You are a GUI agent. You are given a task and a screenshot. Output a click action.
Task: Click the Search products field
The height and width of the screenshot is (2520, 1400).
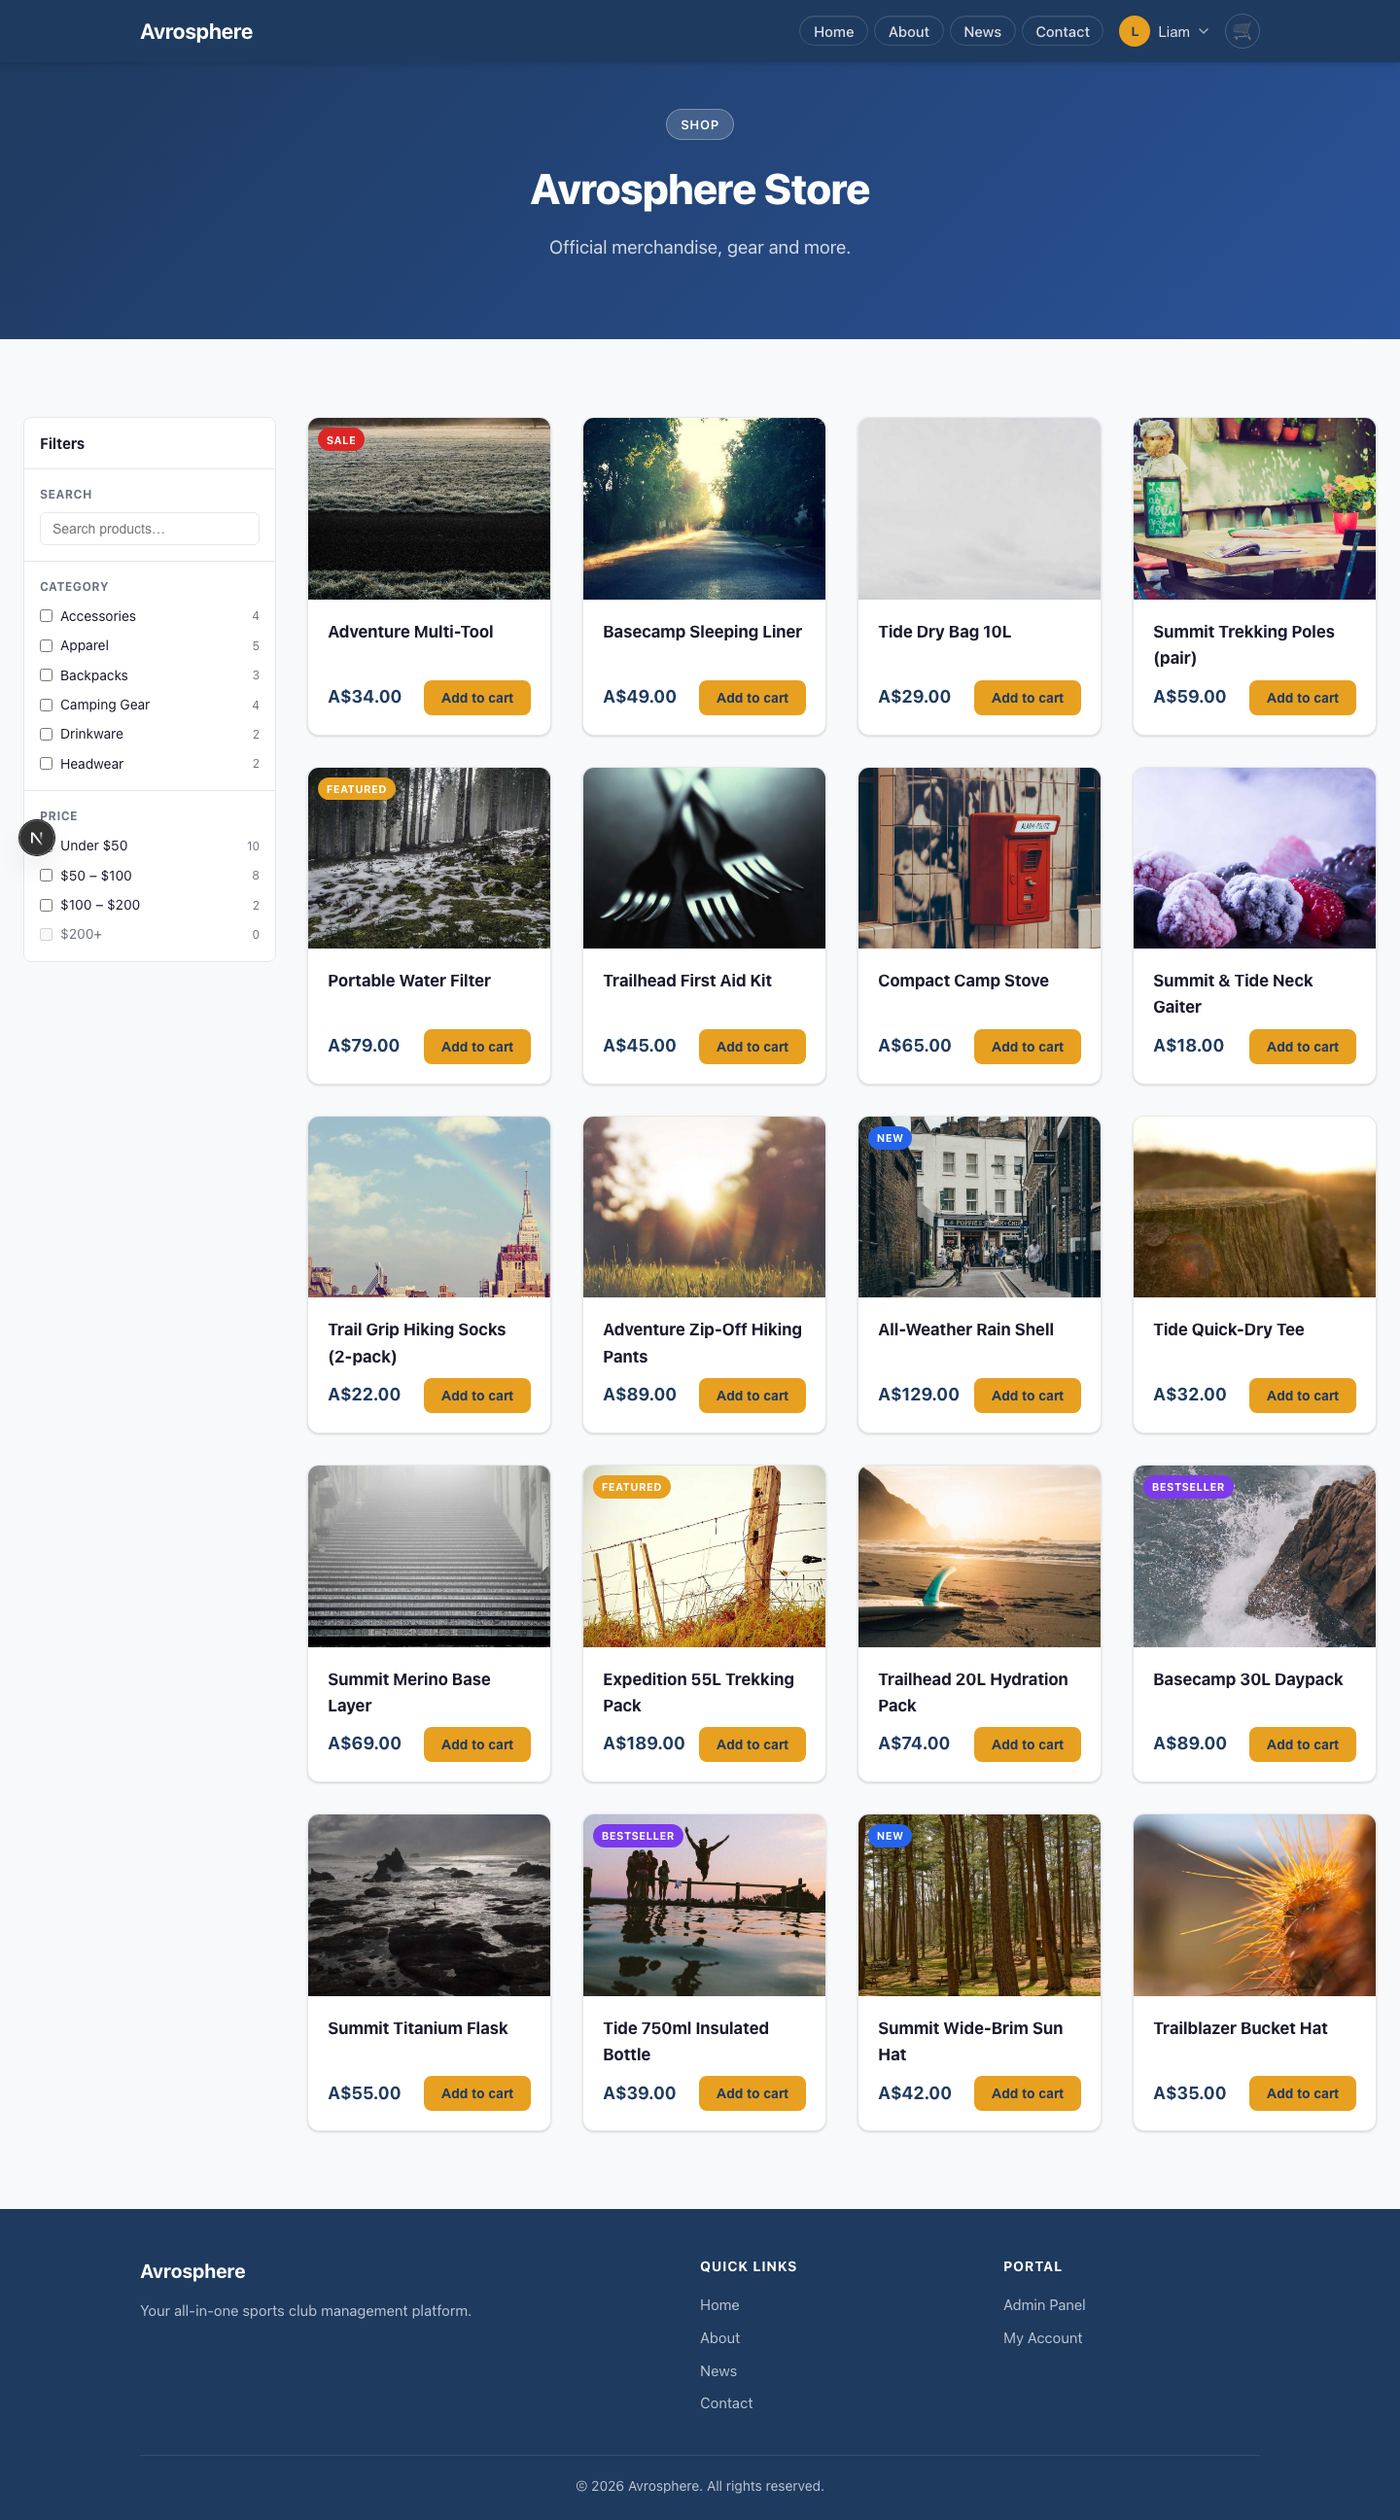pos(149,529)
